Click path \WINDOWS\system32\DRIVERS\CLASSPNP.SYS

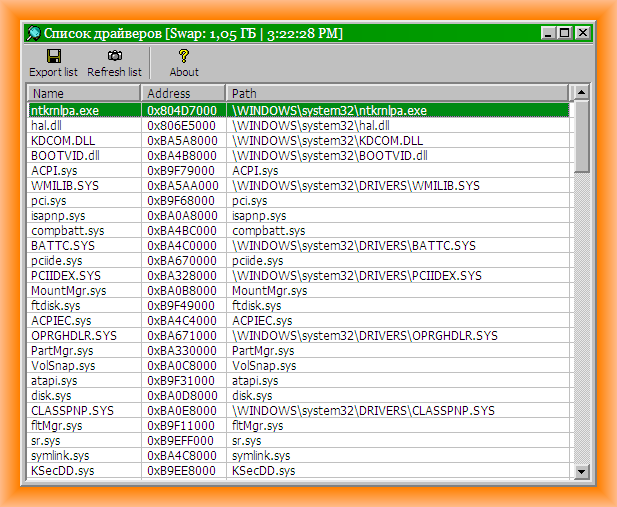tap(363, 410)
